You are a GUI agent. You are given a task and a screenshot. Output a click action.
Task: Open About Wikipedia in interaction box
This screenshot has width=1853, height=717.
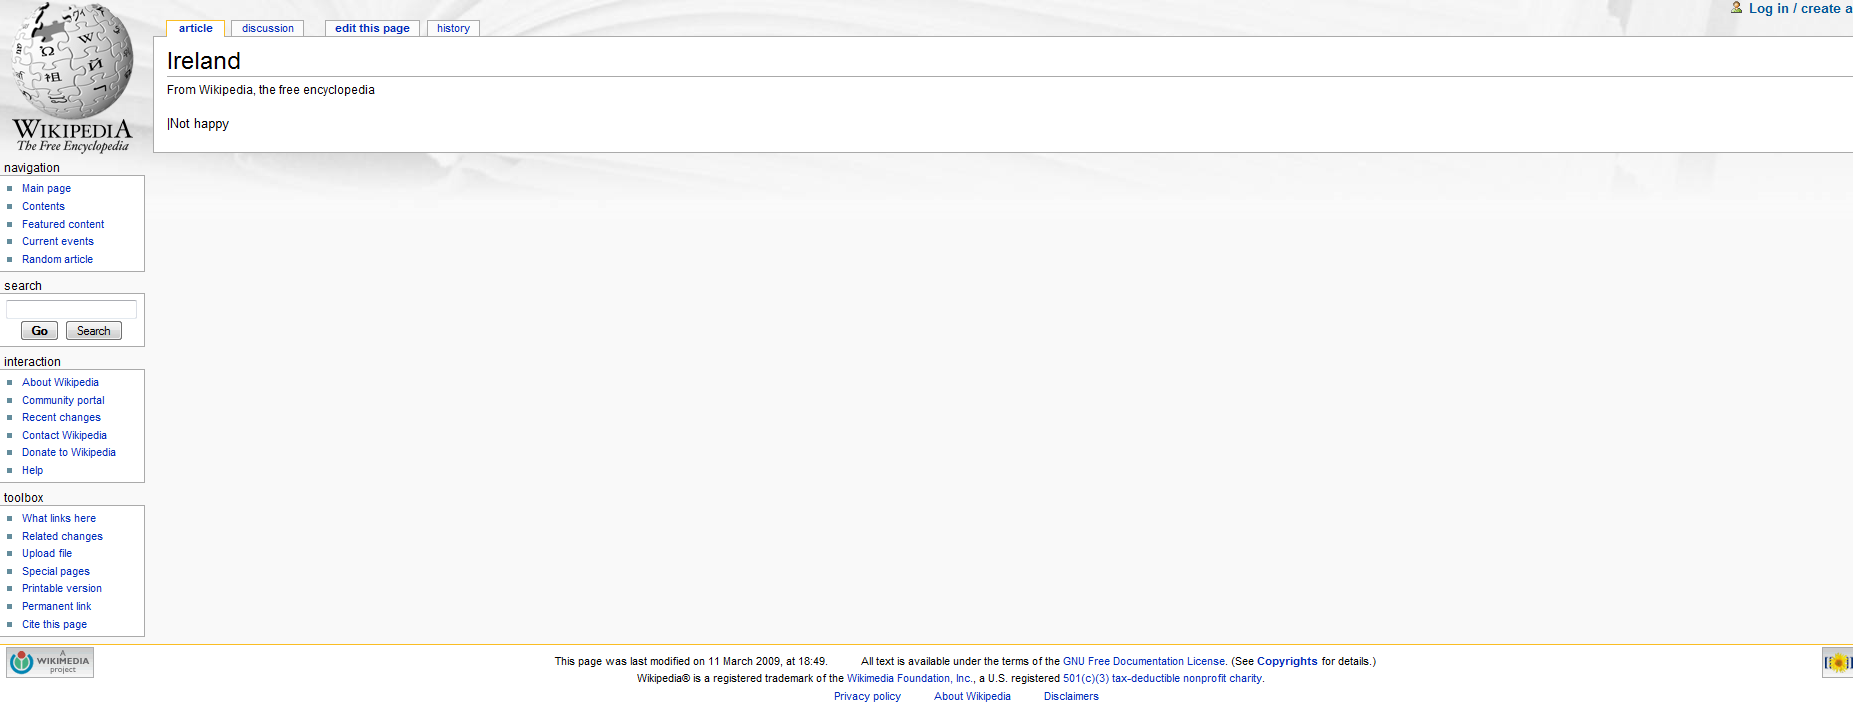click(x=60, y=382)
